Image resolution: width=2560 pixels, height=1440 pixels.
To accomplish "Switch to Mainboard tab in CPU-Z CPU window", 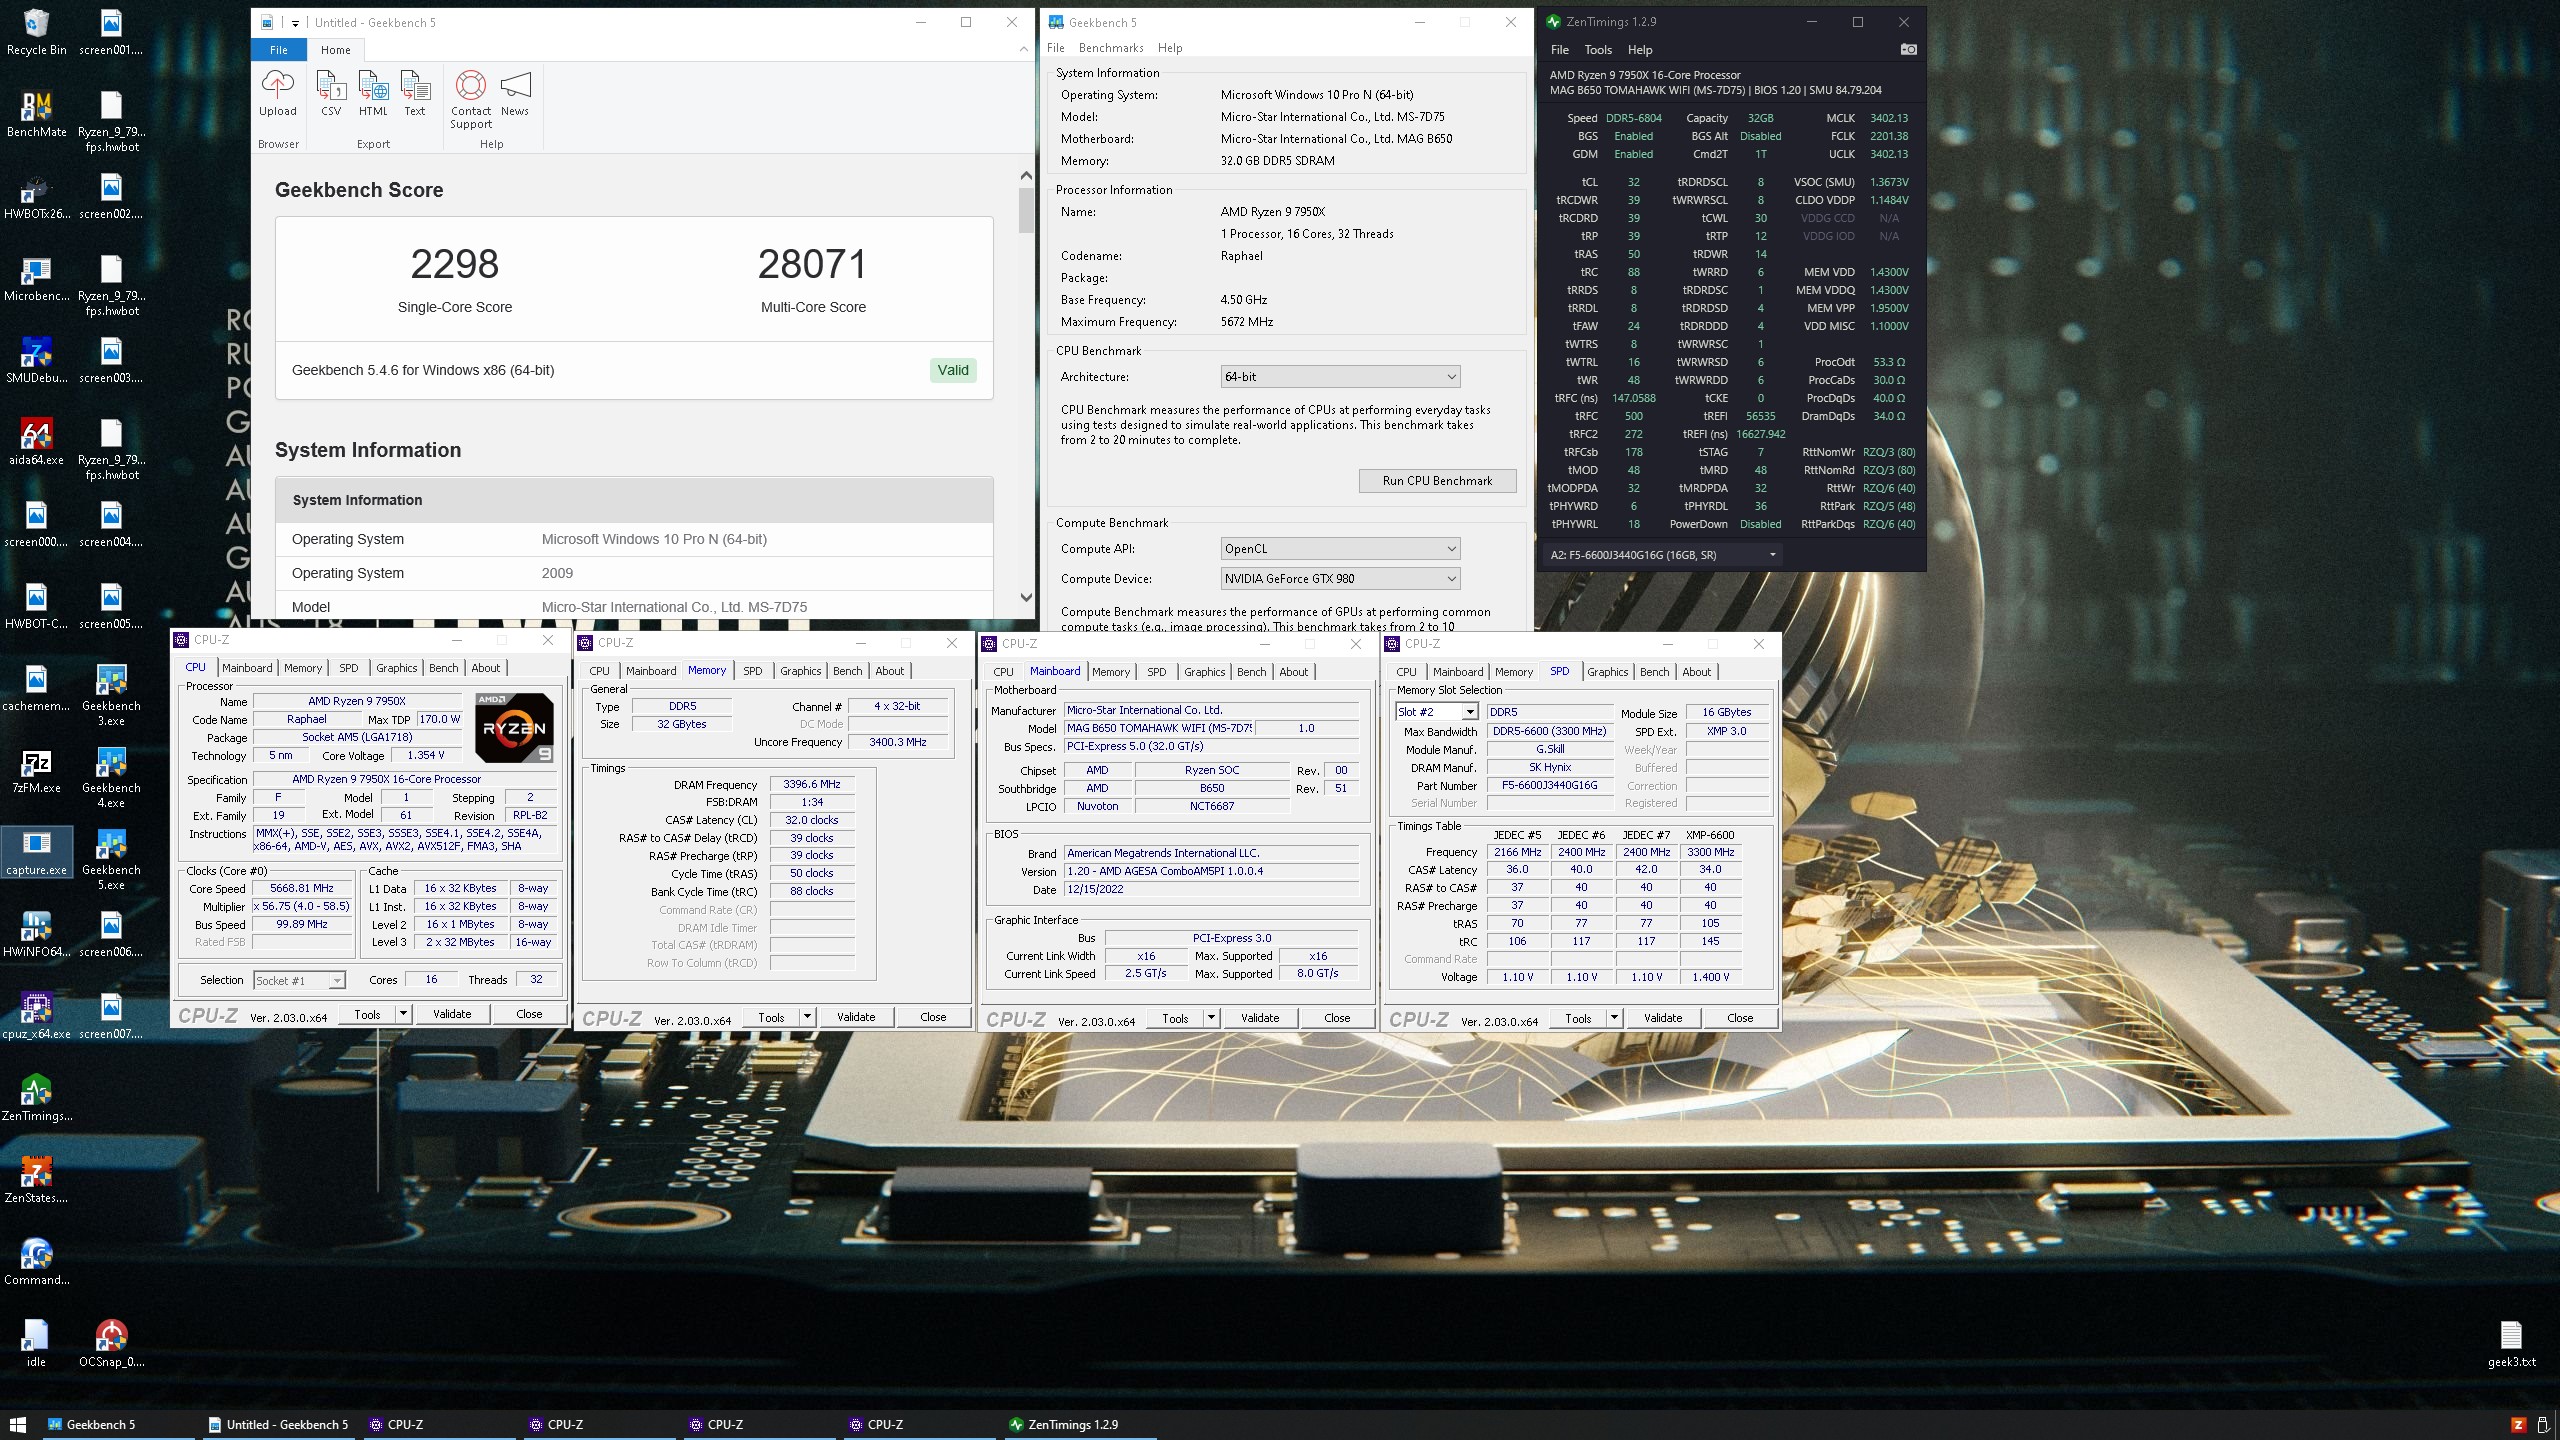I will click(x=247, y=668).
